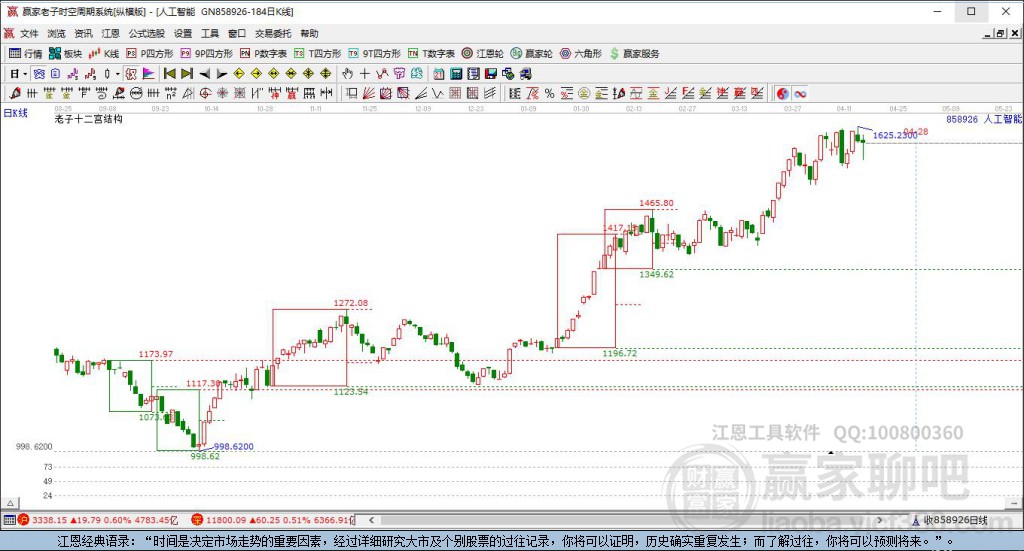1024x551 pixels.
Task: Select the crosshair cursor tool
Action: tap(364, 74)
